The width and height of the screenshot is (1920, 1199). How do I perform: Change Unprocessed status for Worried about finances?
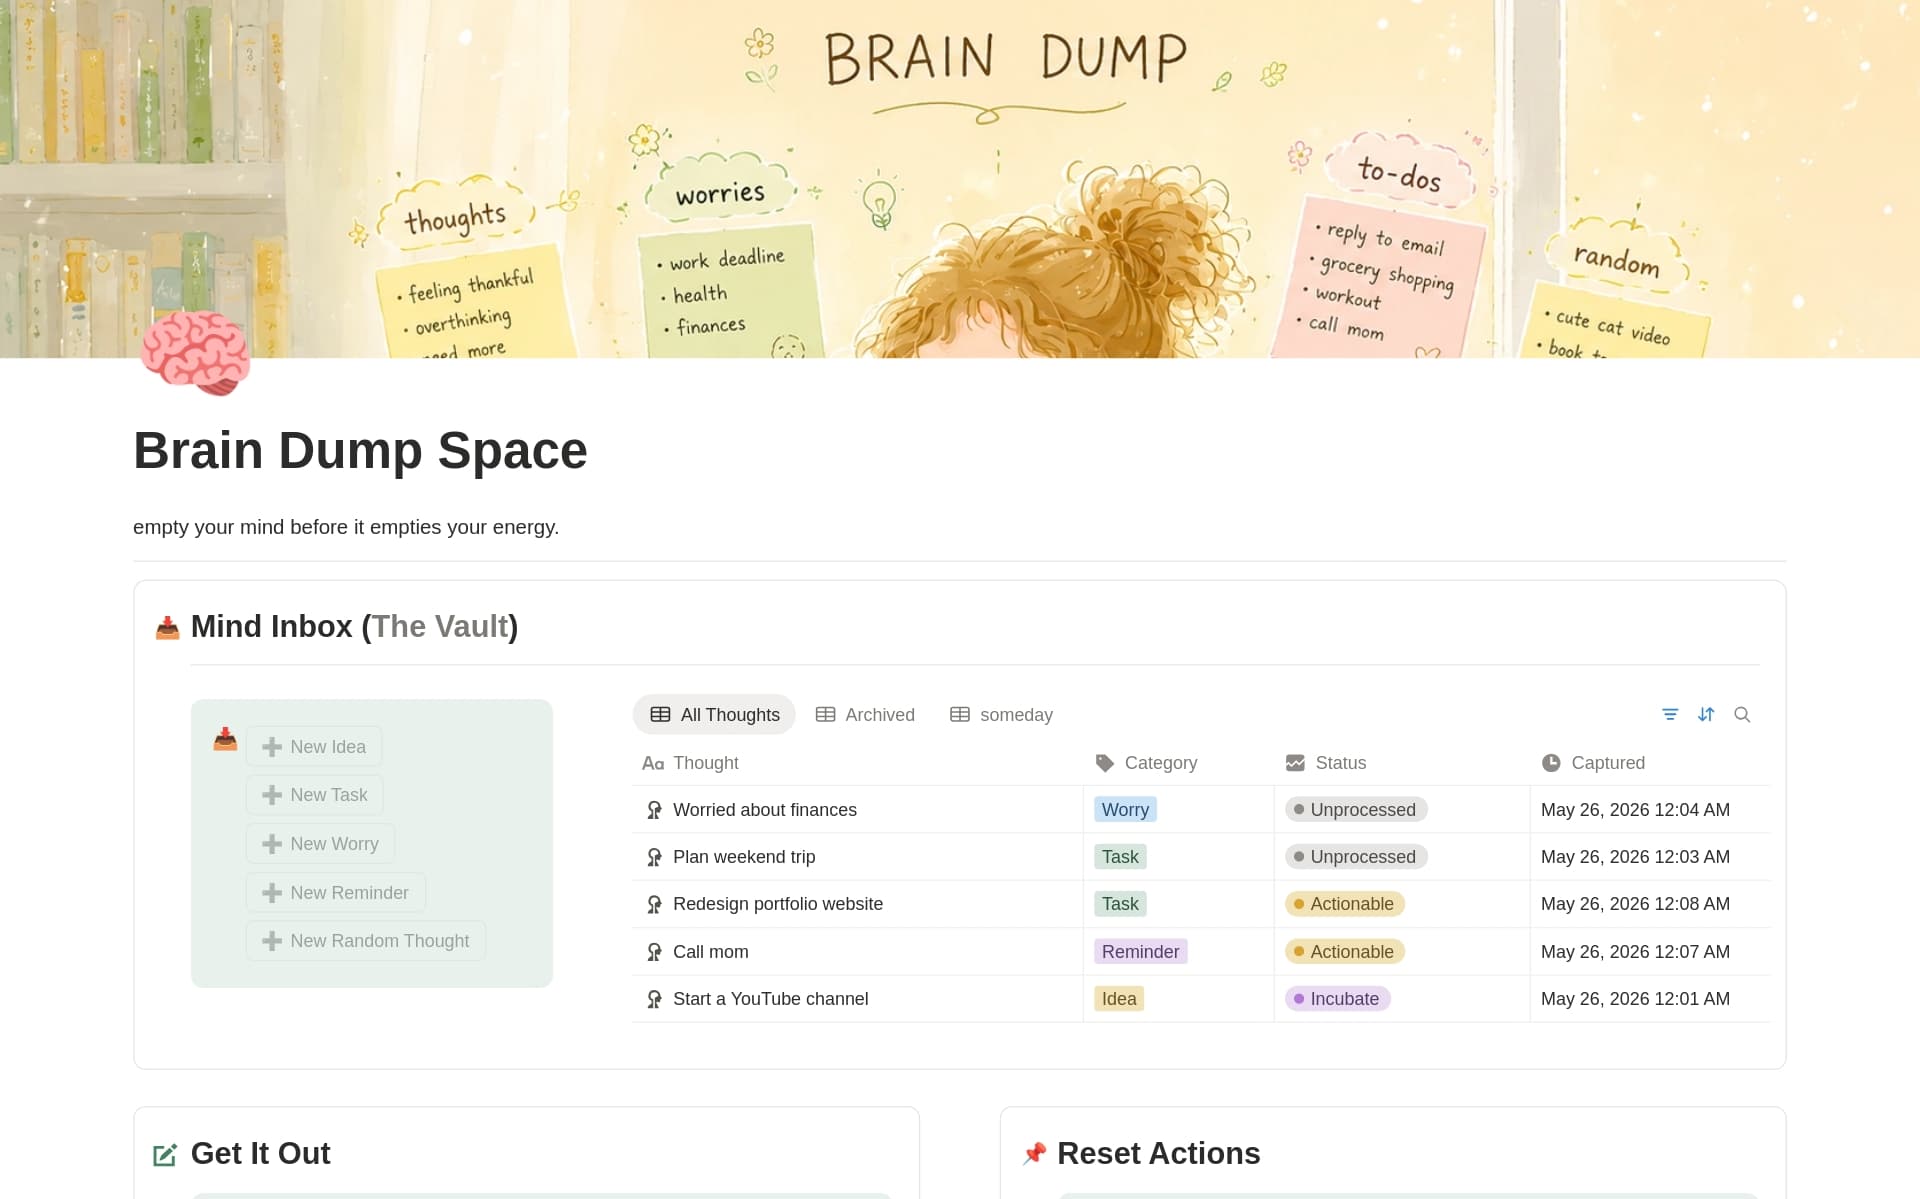pyautogui.click(x=1356, y=810)
